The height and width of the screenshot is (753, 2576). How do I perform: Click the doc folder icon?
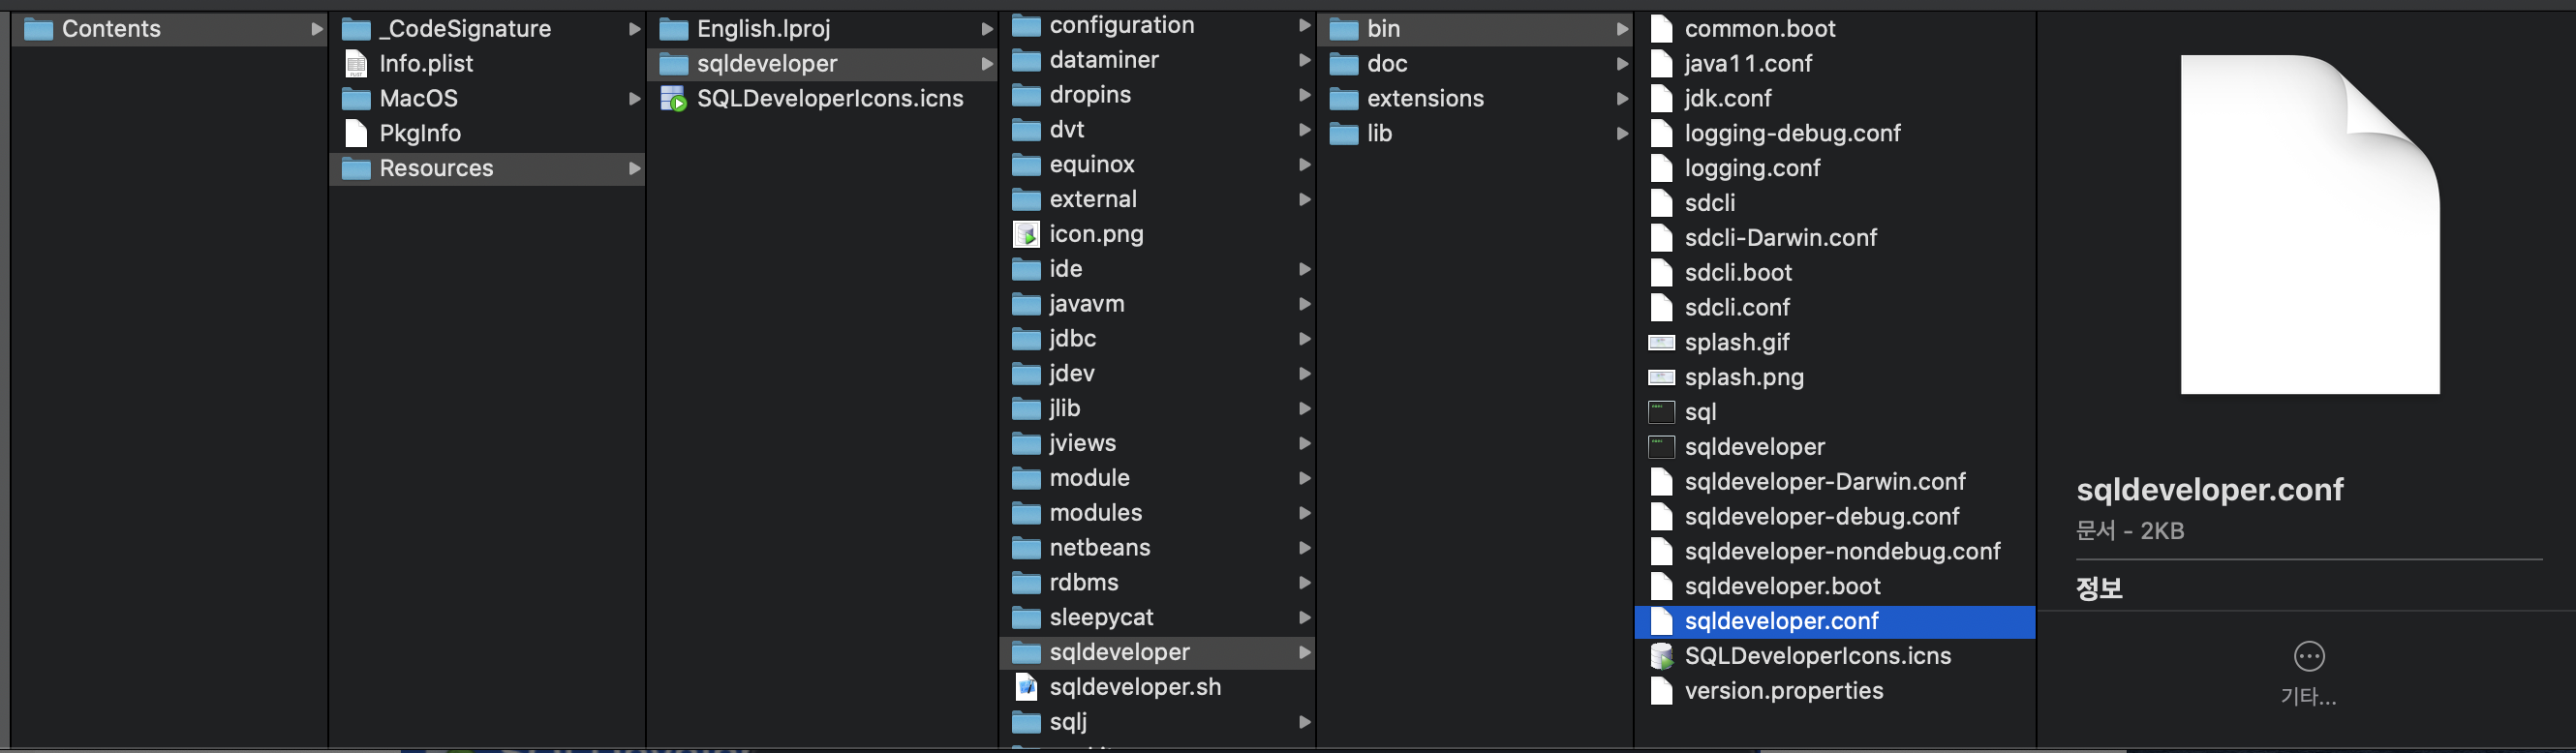[x=1344, y=64]
